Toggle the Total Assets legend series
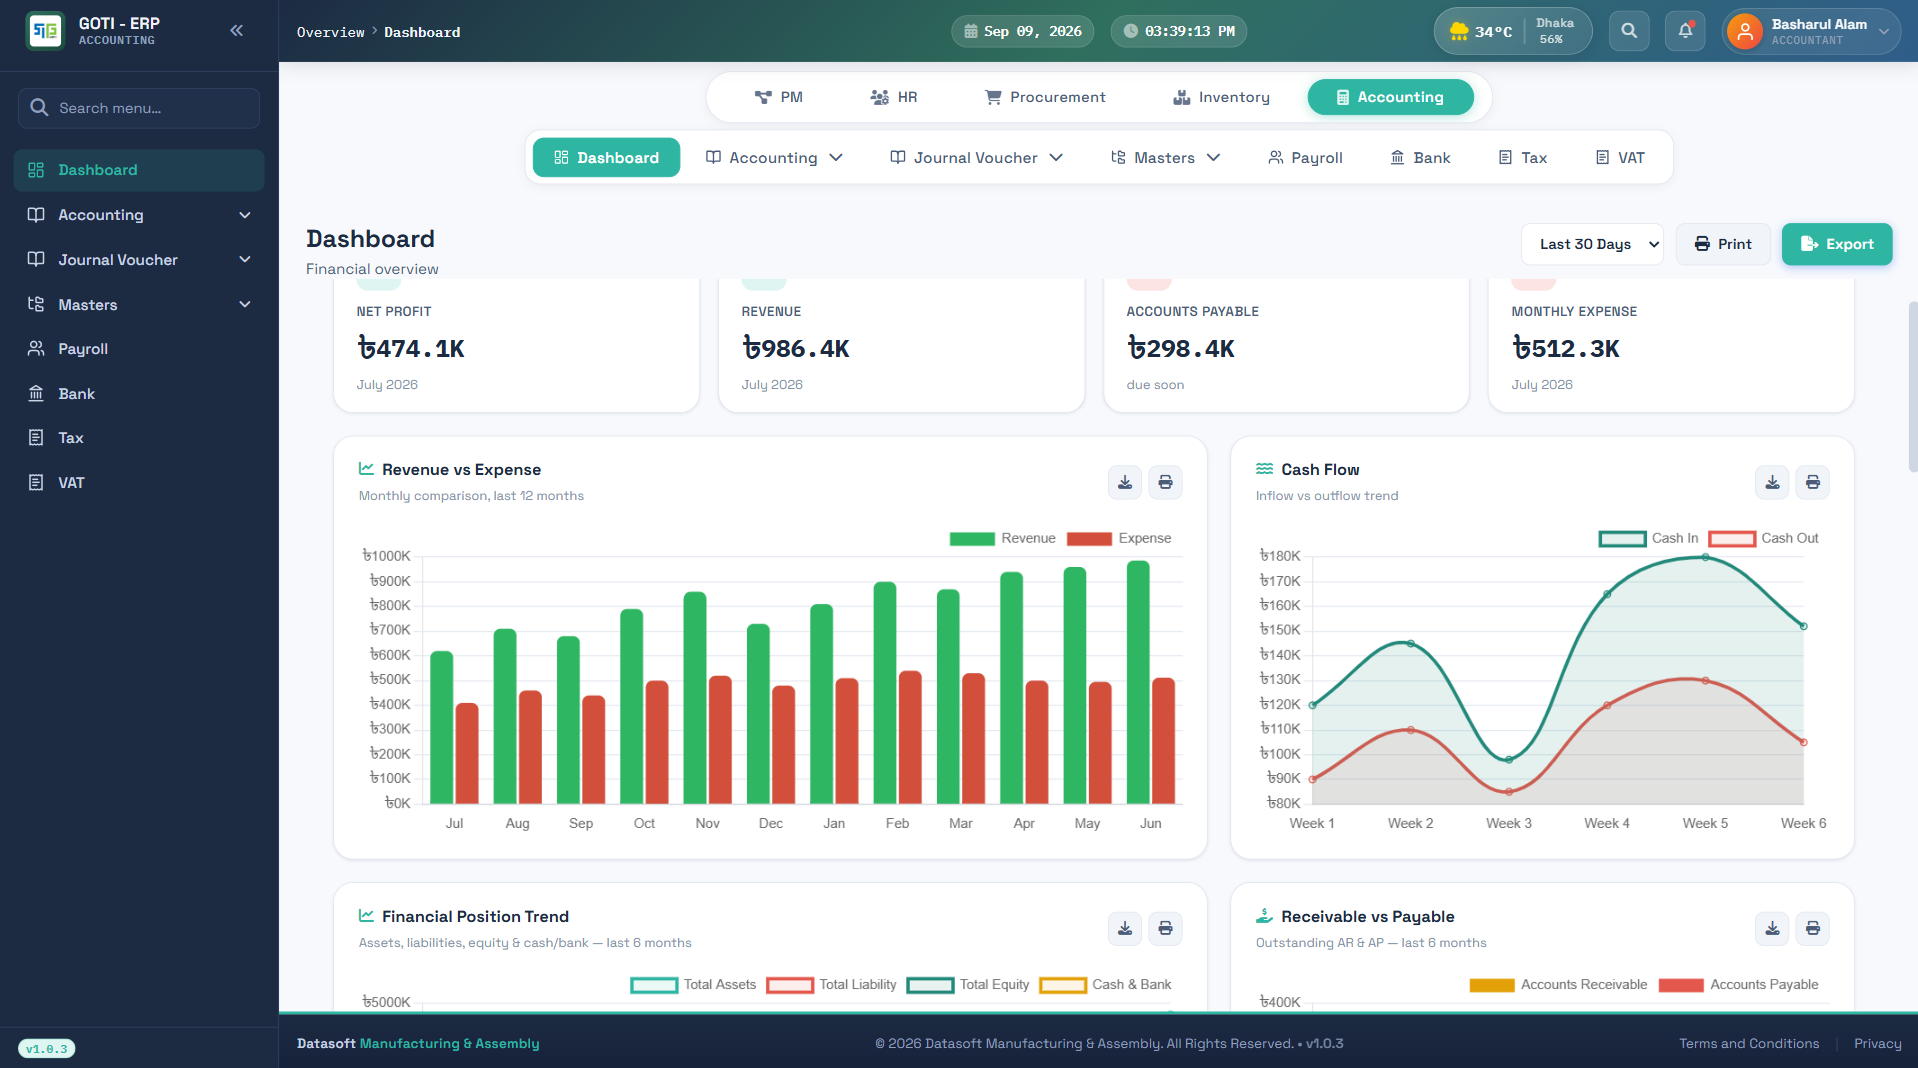 click(x=693, y=985)
